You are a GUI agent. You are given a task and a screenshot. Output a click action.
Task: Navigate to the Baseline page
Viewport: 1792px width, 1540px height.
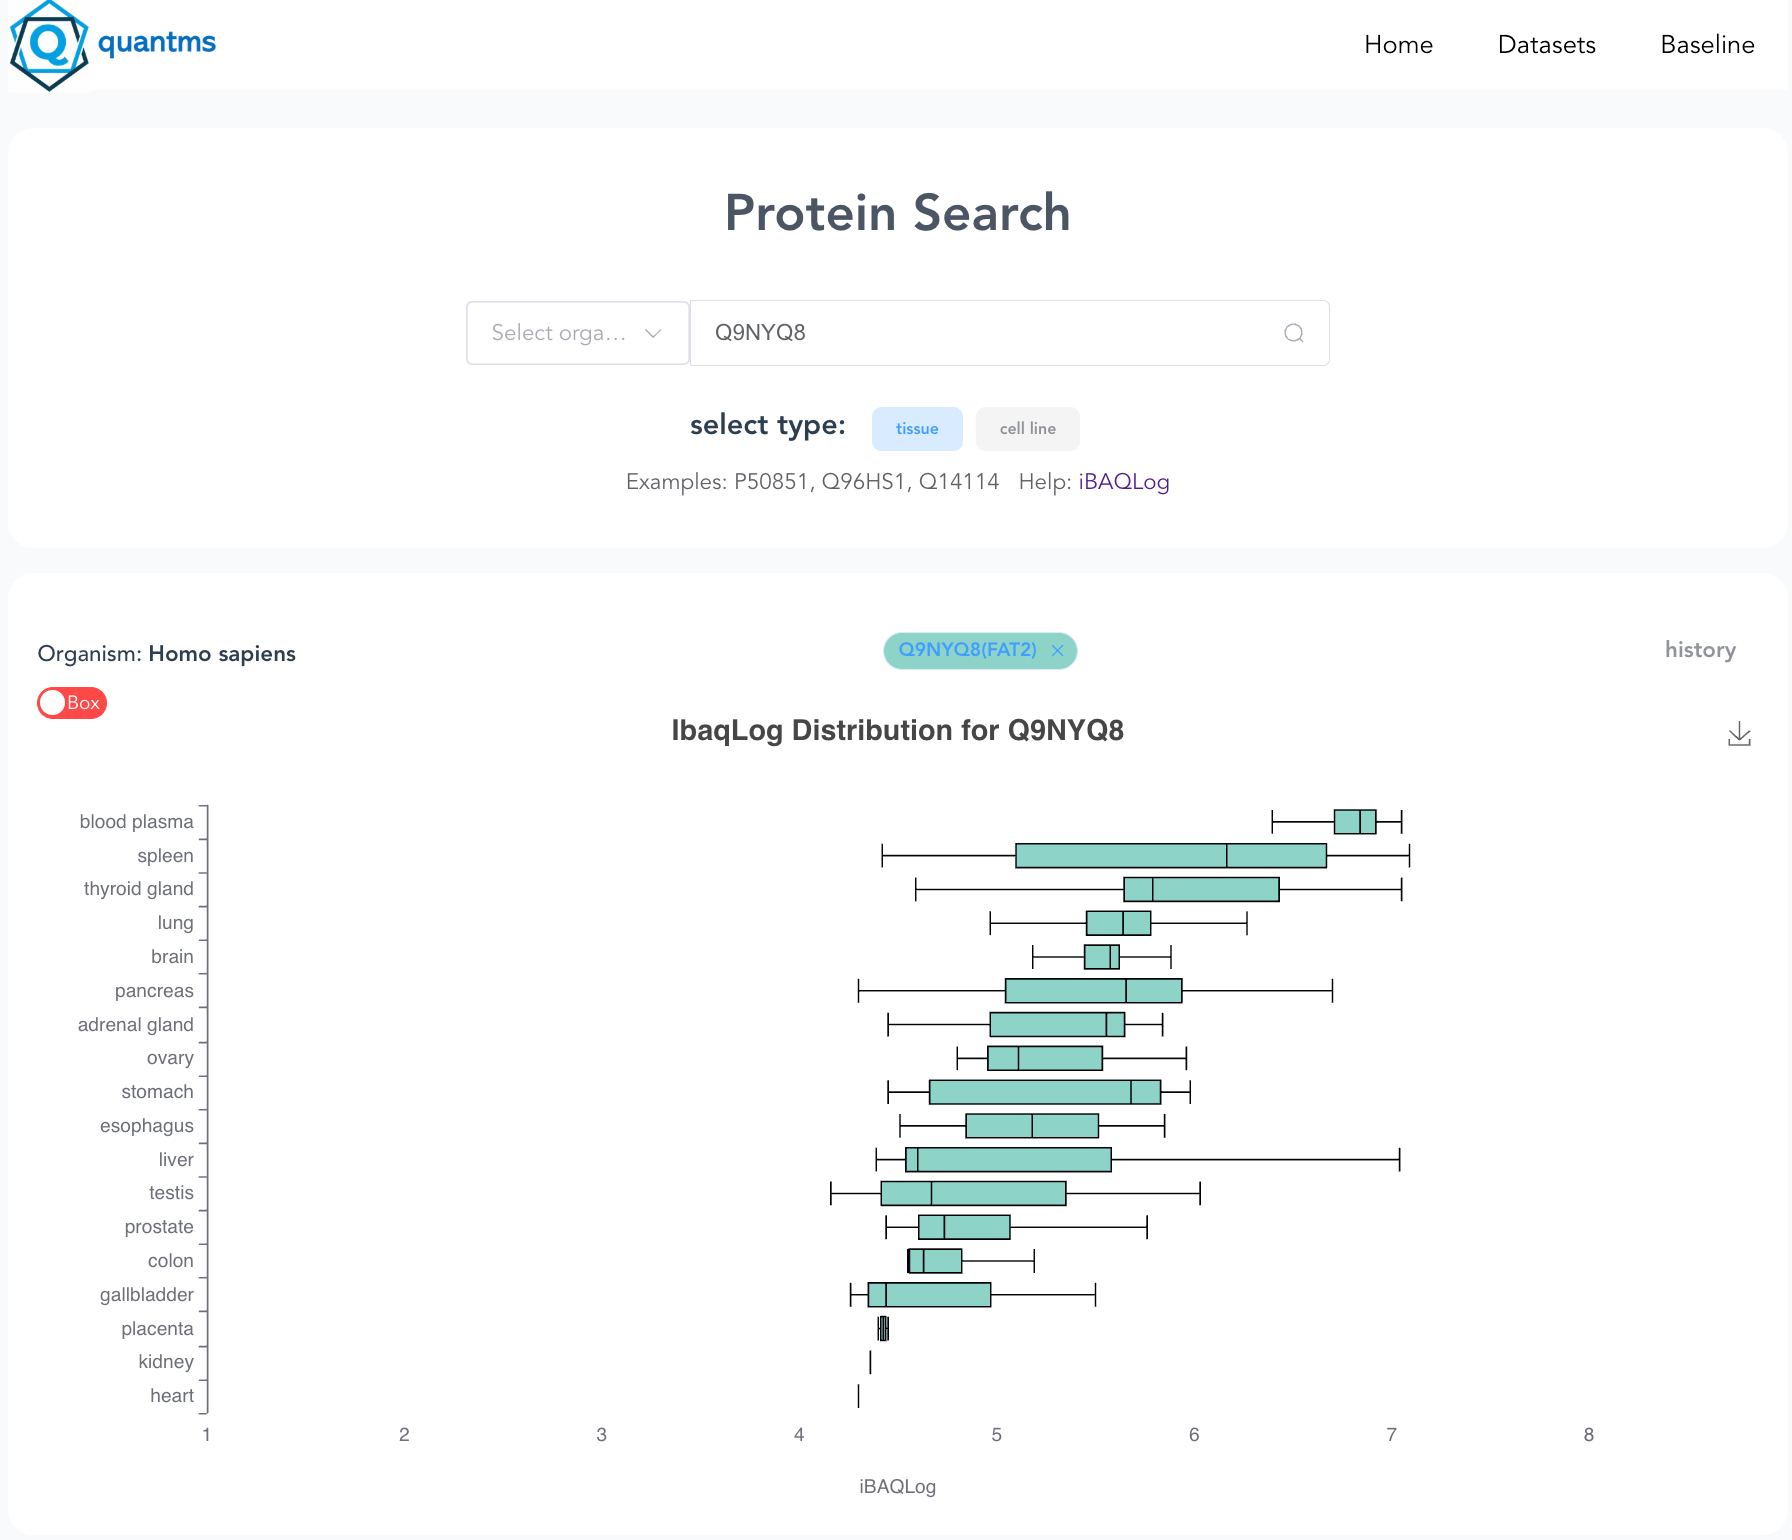click(1707, 45)
